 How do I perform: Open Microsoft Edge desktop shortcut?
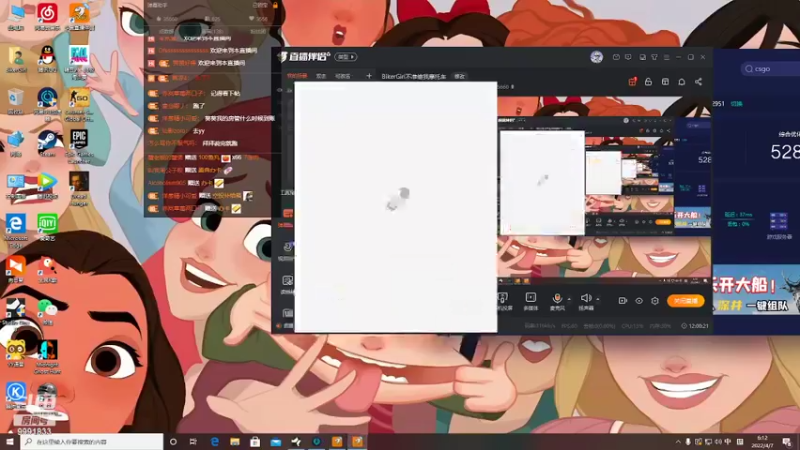(x=16, y=231)
